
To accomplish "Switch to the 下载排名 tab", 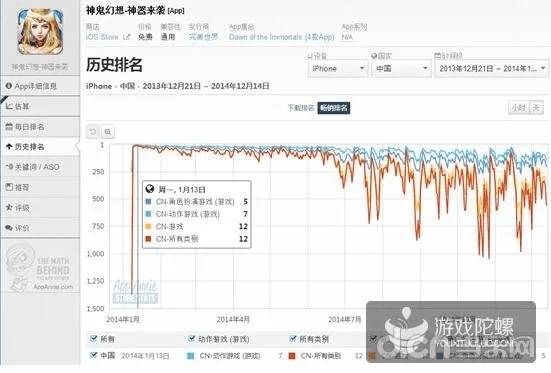I will (301, 108).
